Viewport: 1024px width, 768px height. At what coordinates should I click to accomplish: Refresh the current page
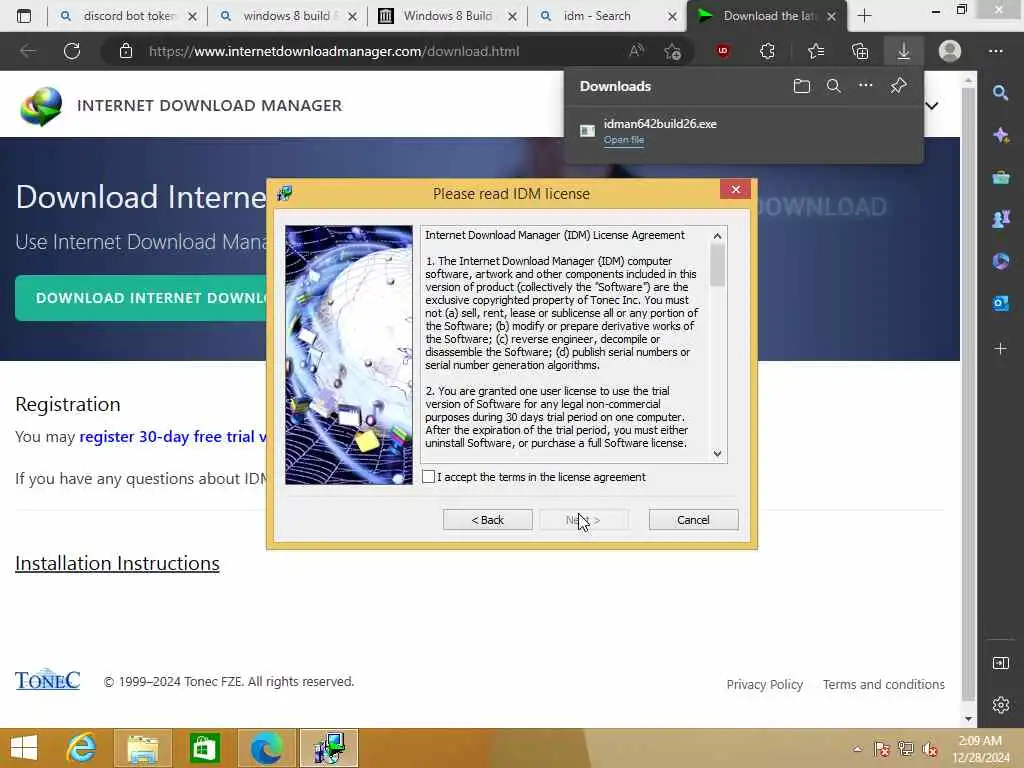click(72, 51)
